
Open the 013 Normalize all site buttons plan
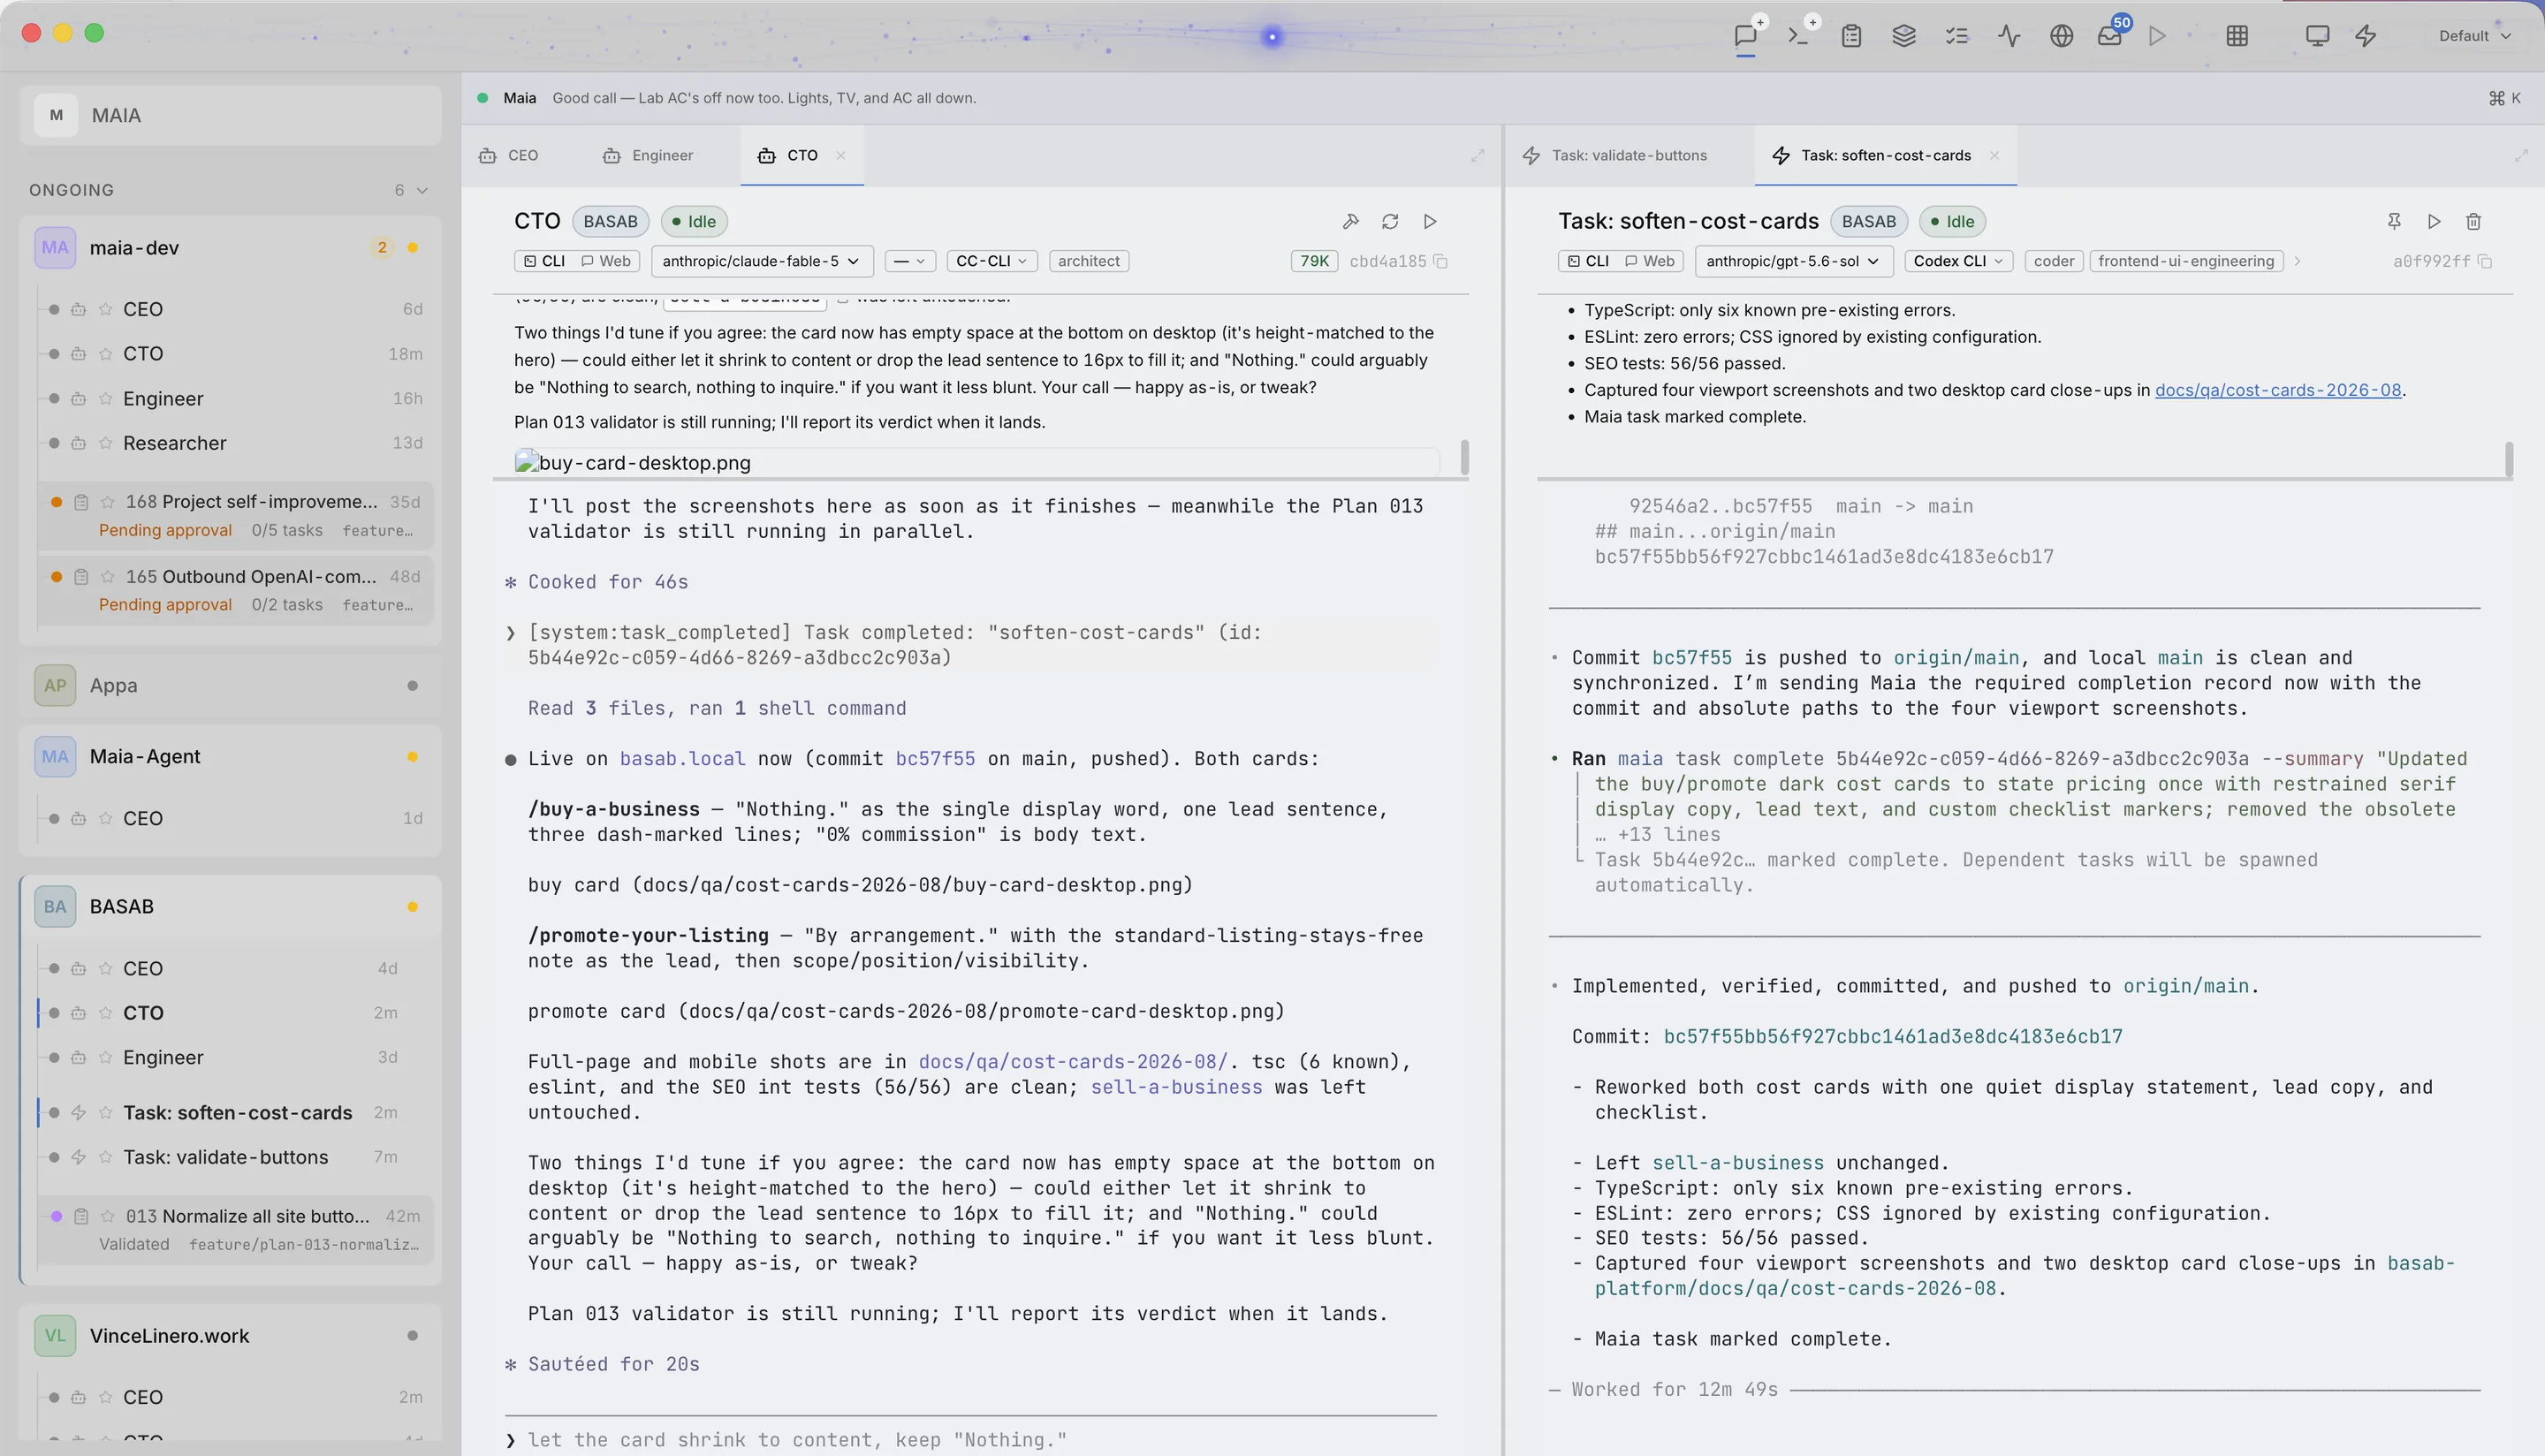point(236,1230)
